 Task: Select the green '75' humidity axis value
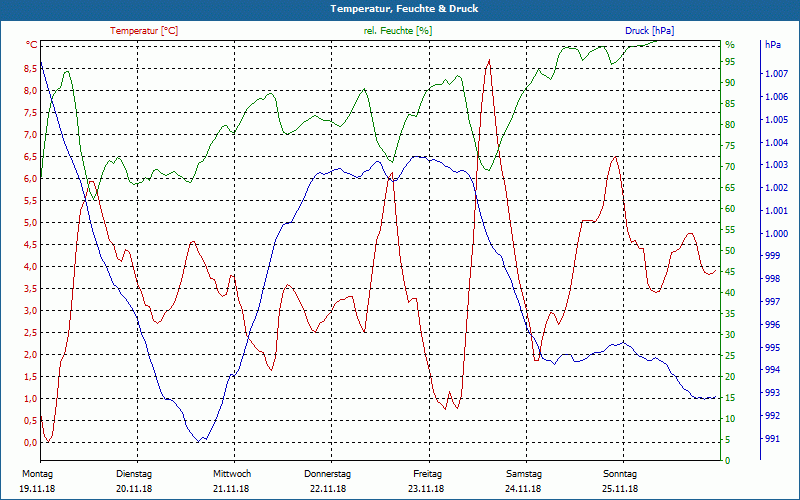point(730,146)
